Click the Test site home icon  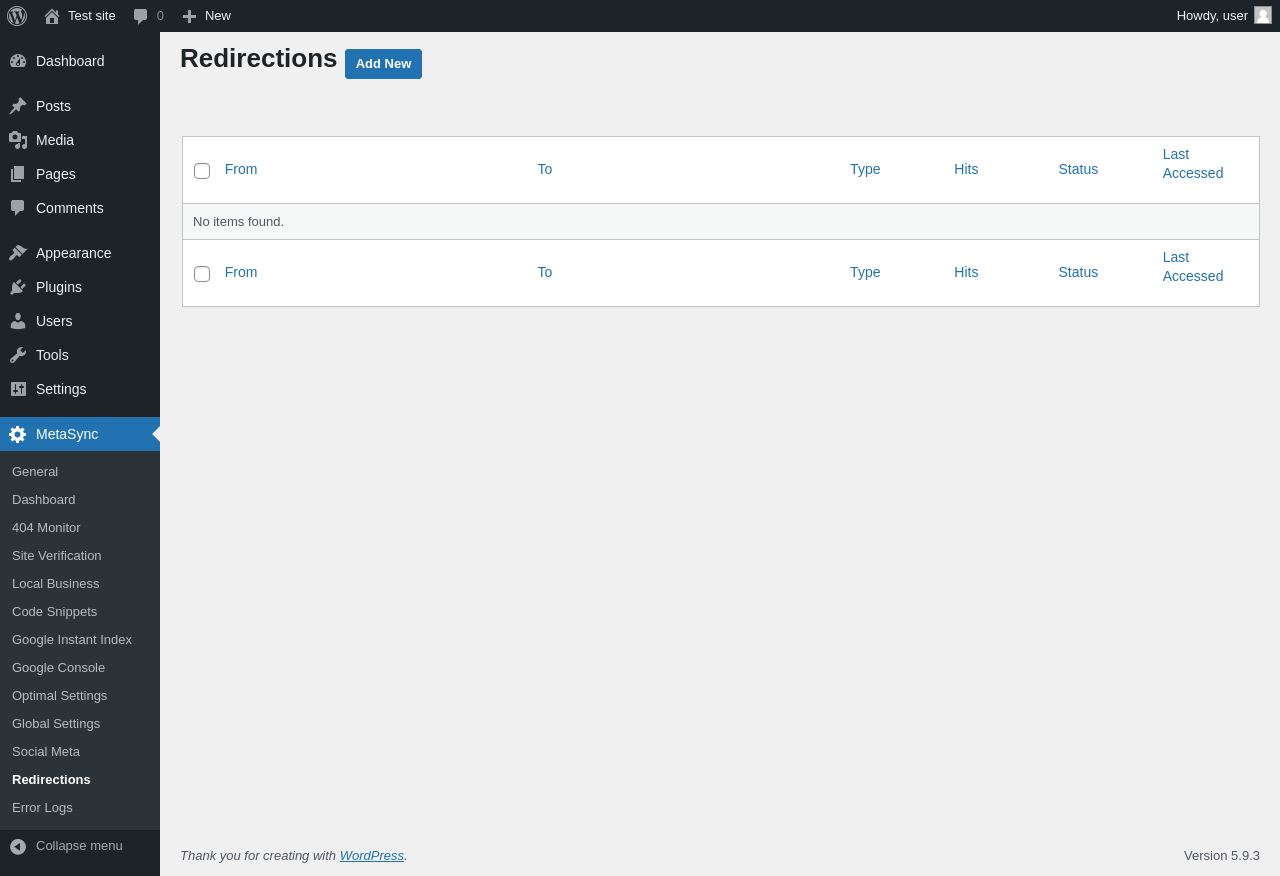click(x=52, y=16)
